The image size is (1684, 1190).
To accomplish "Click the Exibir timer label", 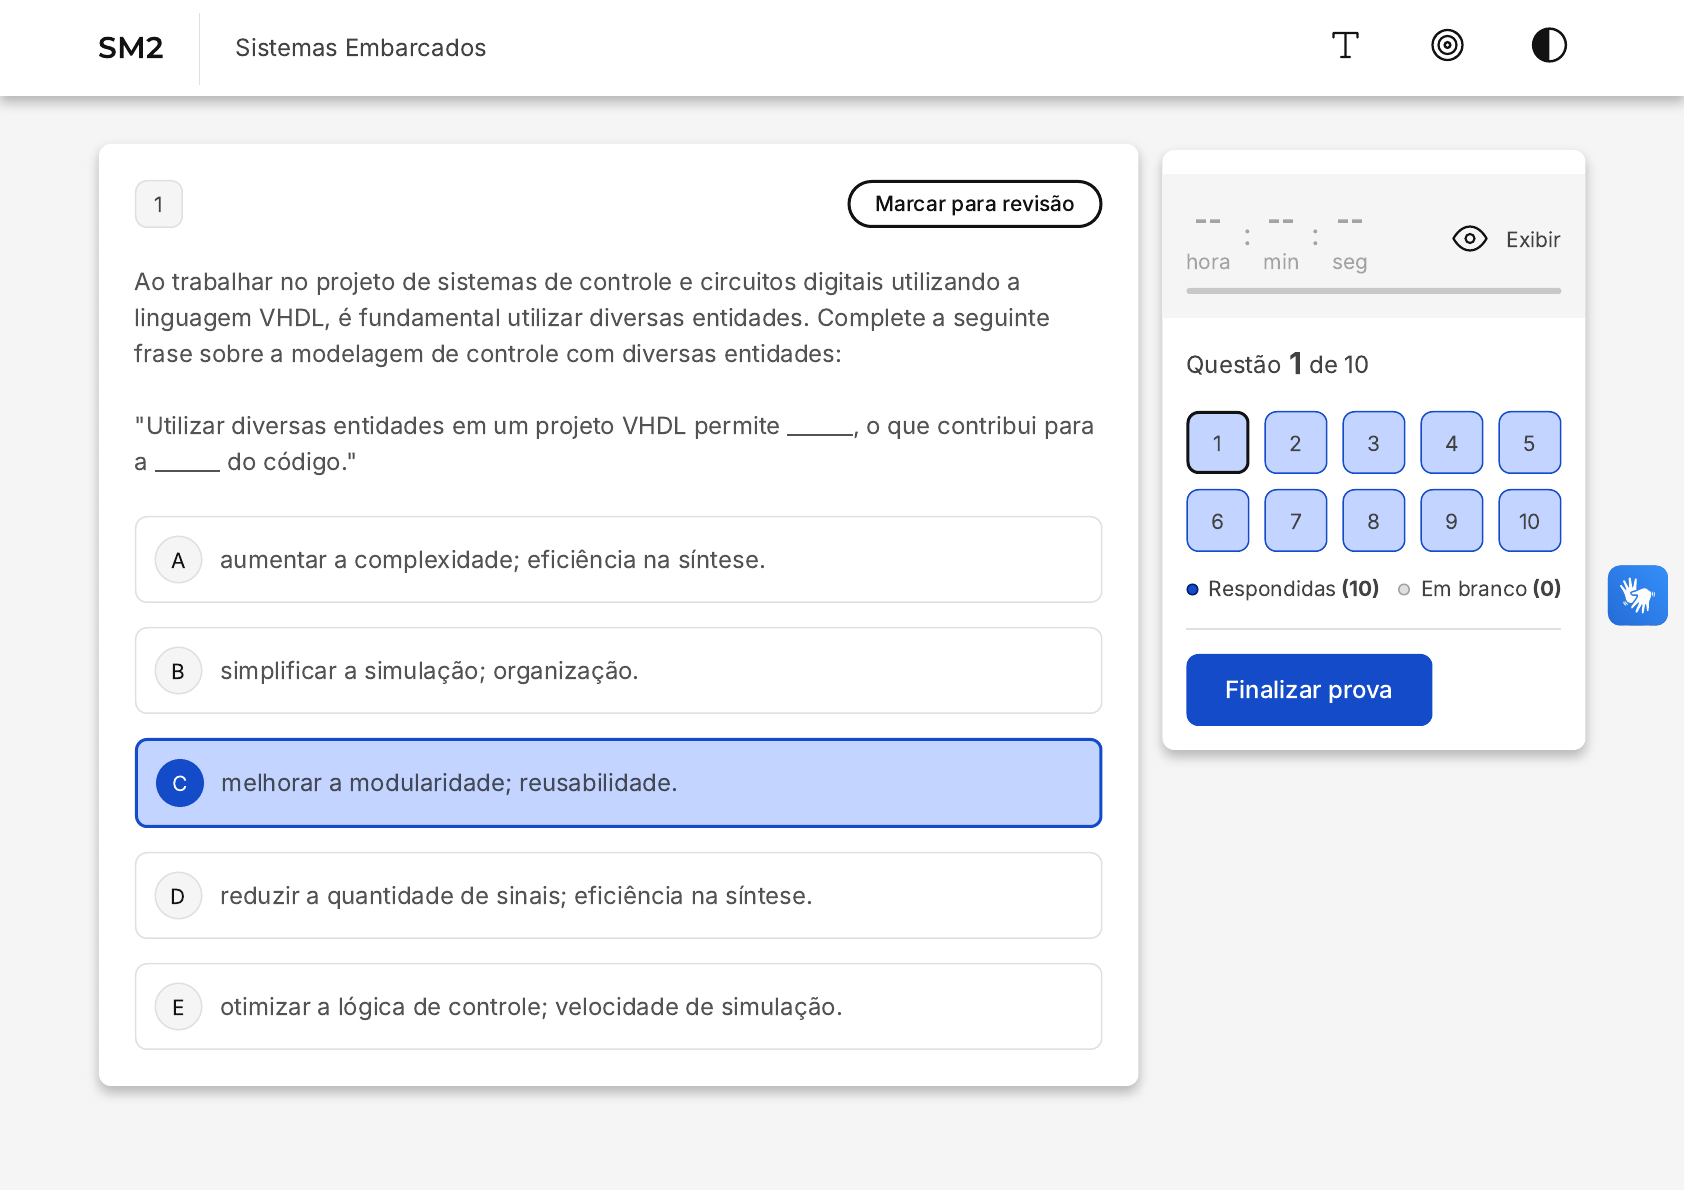I will (x=1532, y=240).
